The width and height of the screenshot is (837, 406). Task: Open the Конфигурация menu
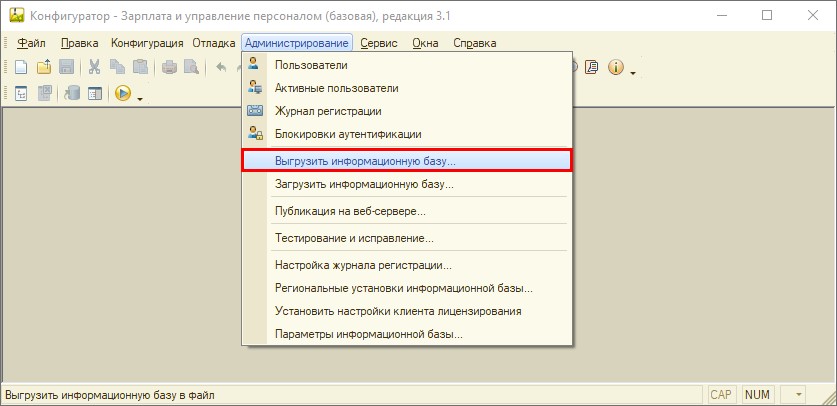(147, 43)
